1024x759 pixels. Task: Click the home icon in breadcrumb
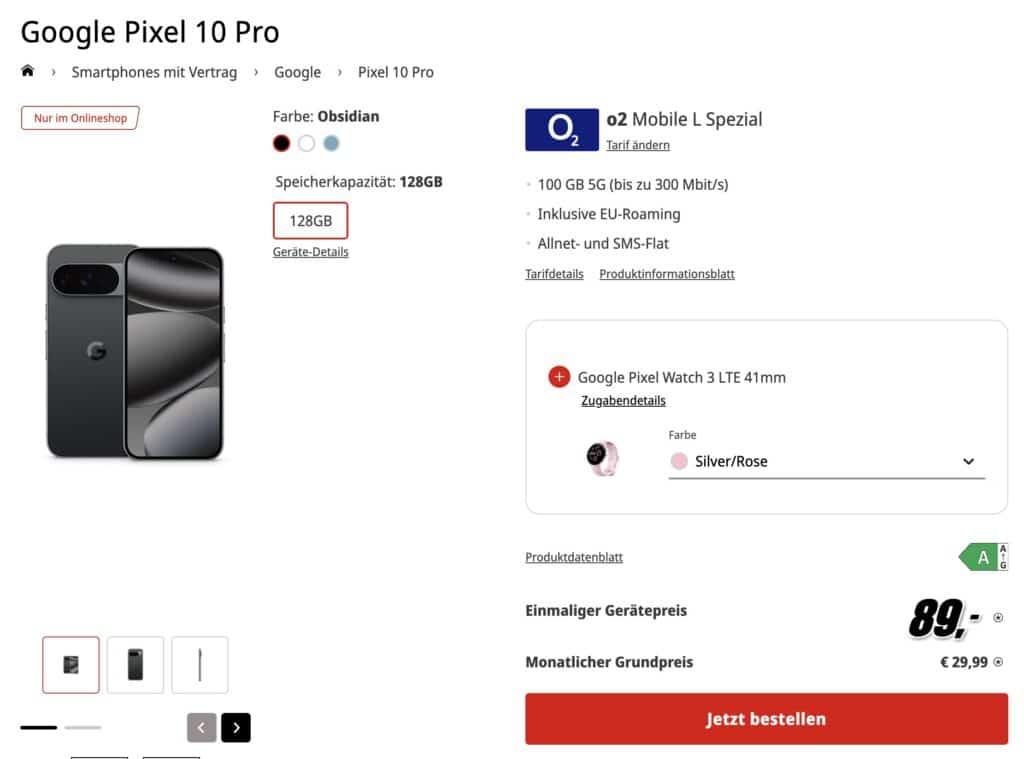tap(27, 71)
